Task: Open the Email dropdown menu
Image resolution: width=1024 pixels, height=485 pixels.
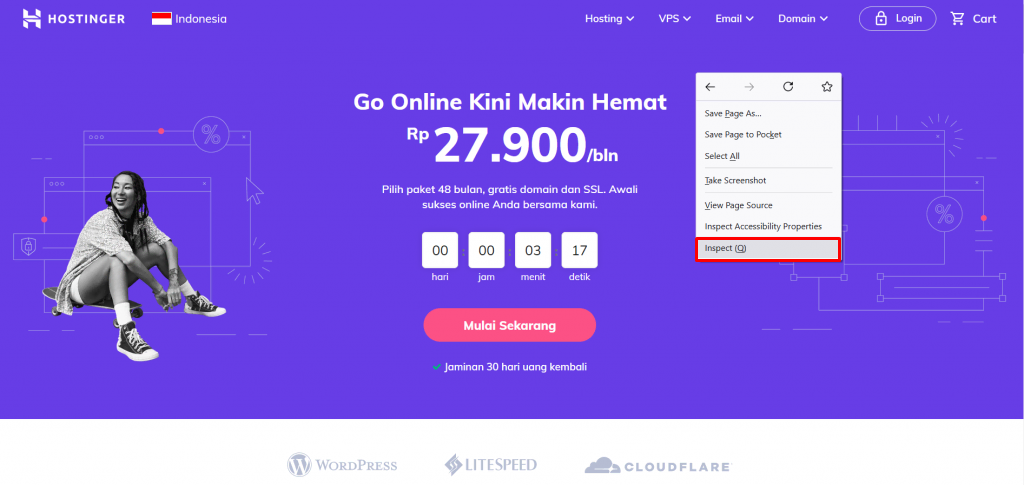Action: pos(735,19)
